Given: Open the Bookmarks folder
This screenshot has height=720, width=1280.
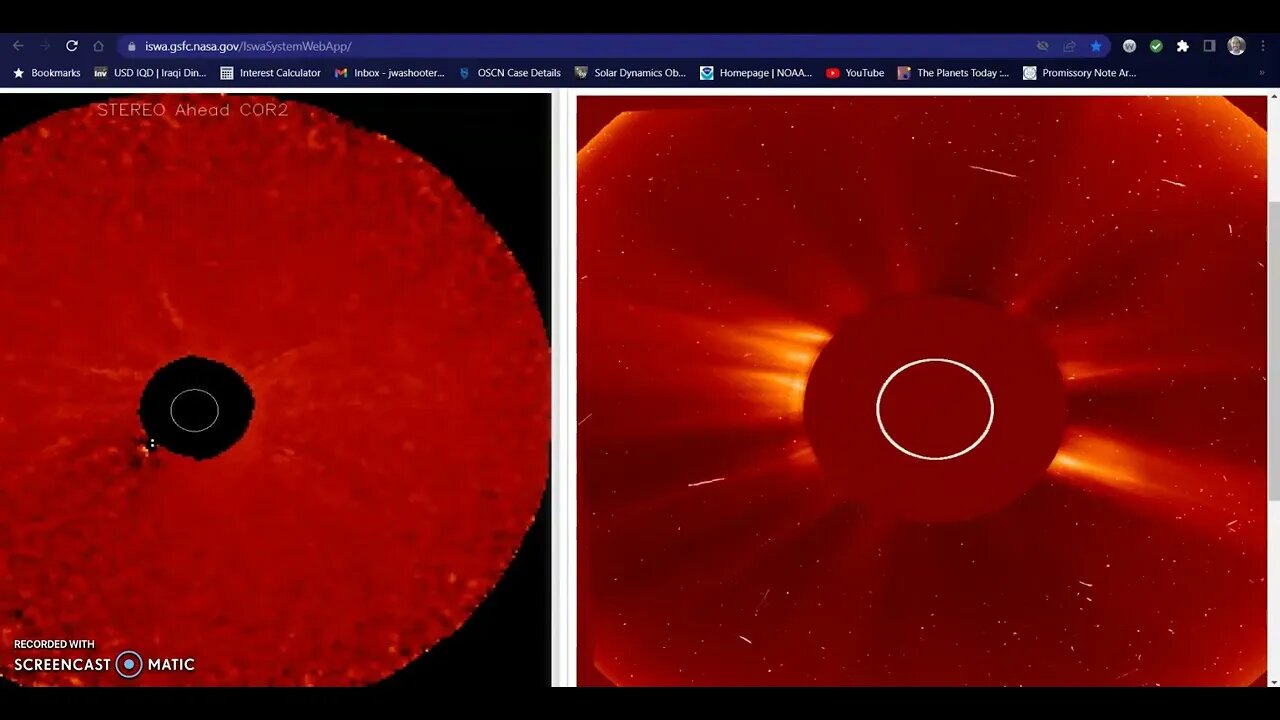Looking at the screenshot, I should (x=46, y=73).
